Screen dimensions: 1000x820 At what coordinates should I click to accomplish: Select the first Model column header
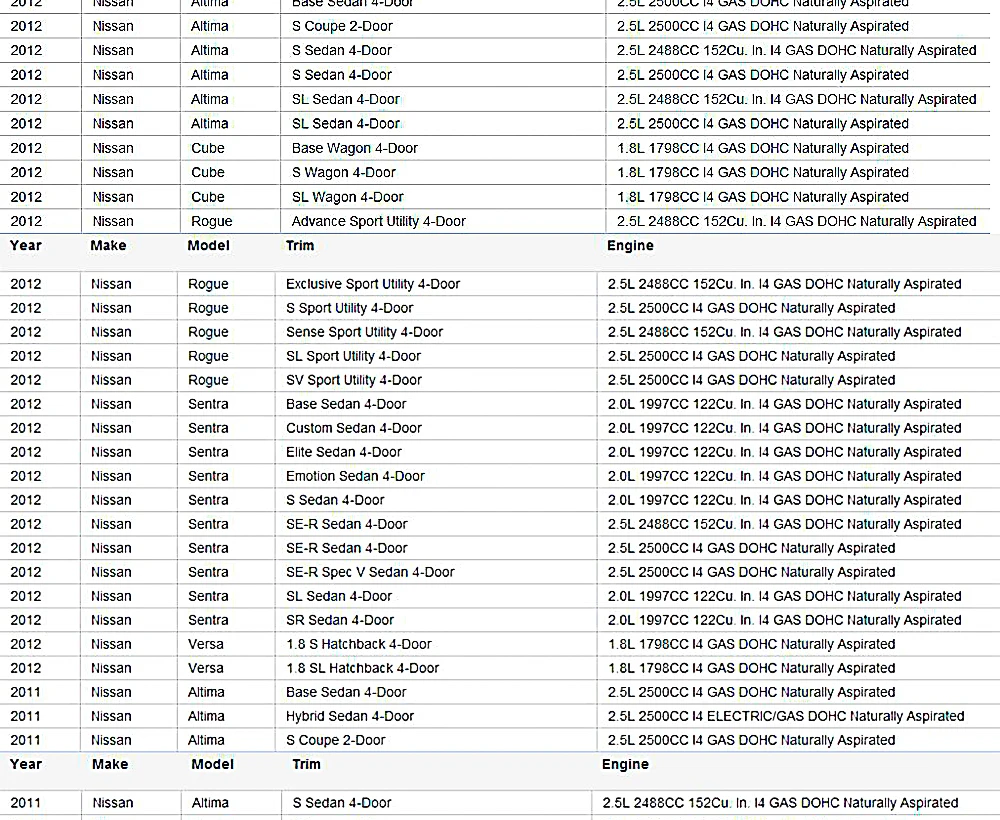pos(209,245)
